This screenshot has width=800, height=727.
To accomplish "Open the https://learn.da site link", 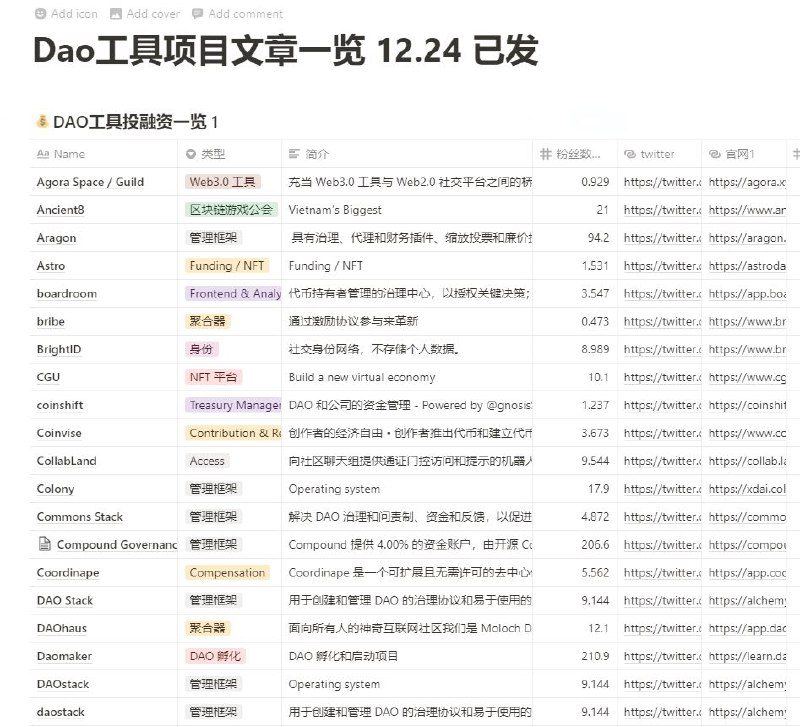I will tap(747, 657).
